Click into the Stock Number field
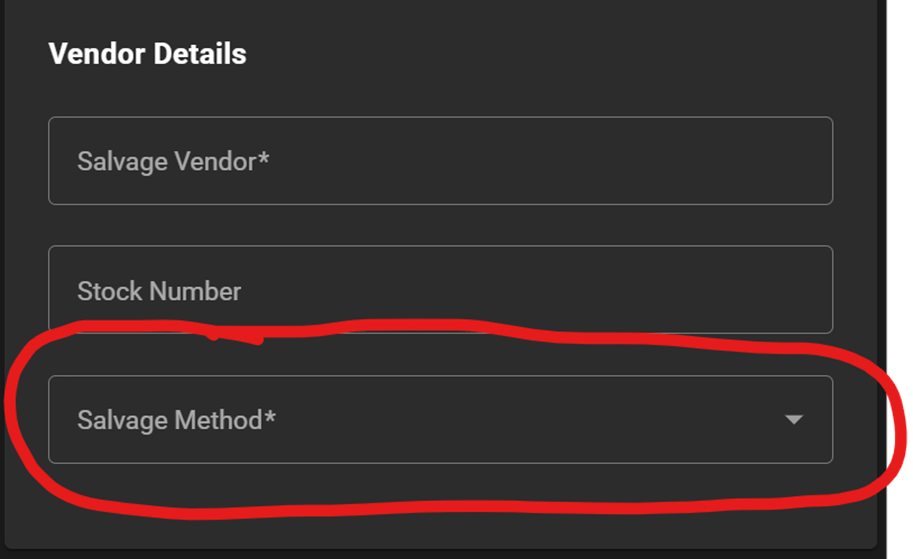Image resolution: width=913 pixels, height=559 pixels. (440, 290)
